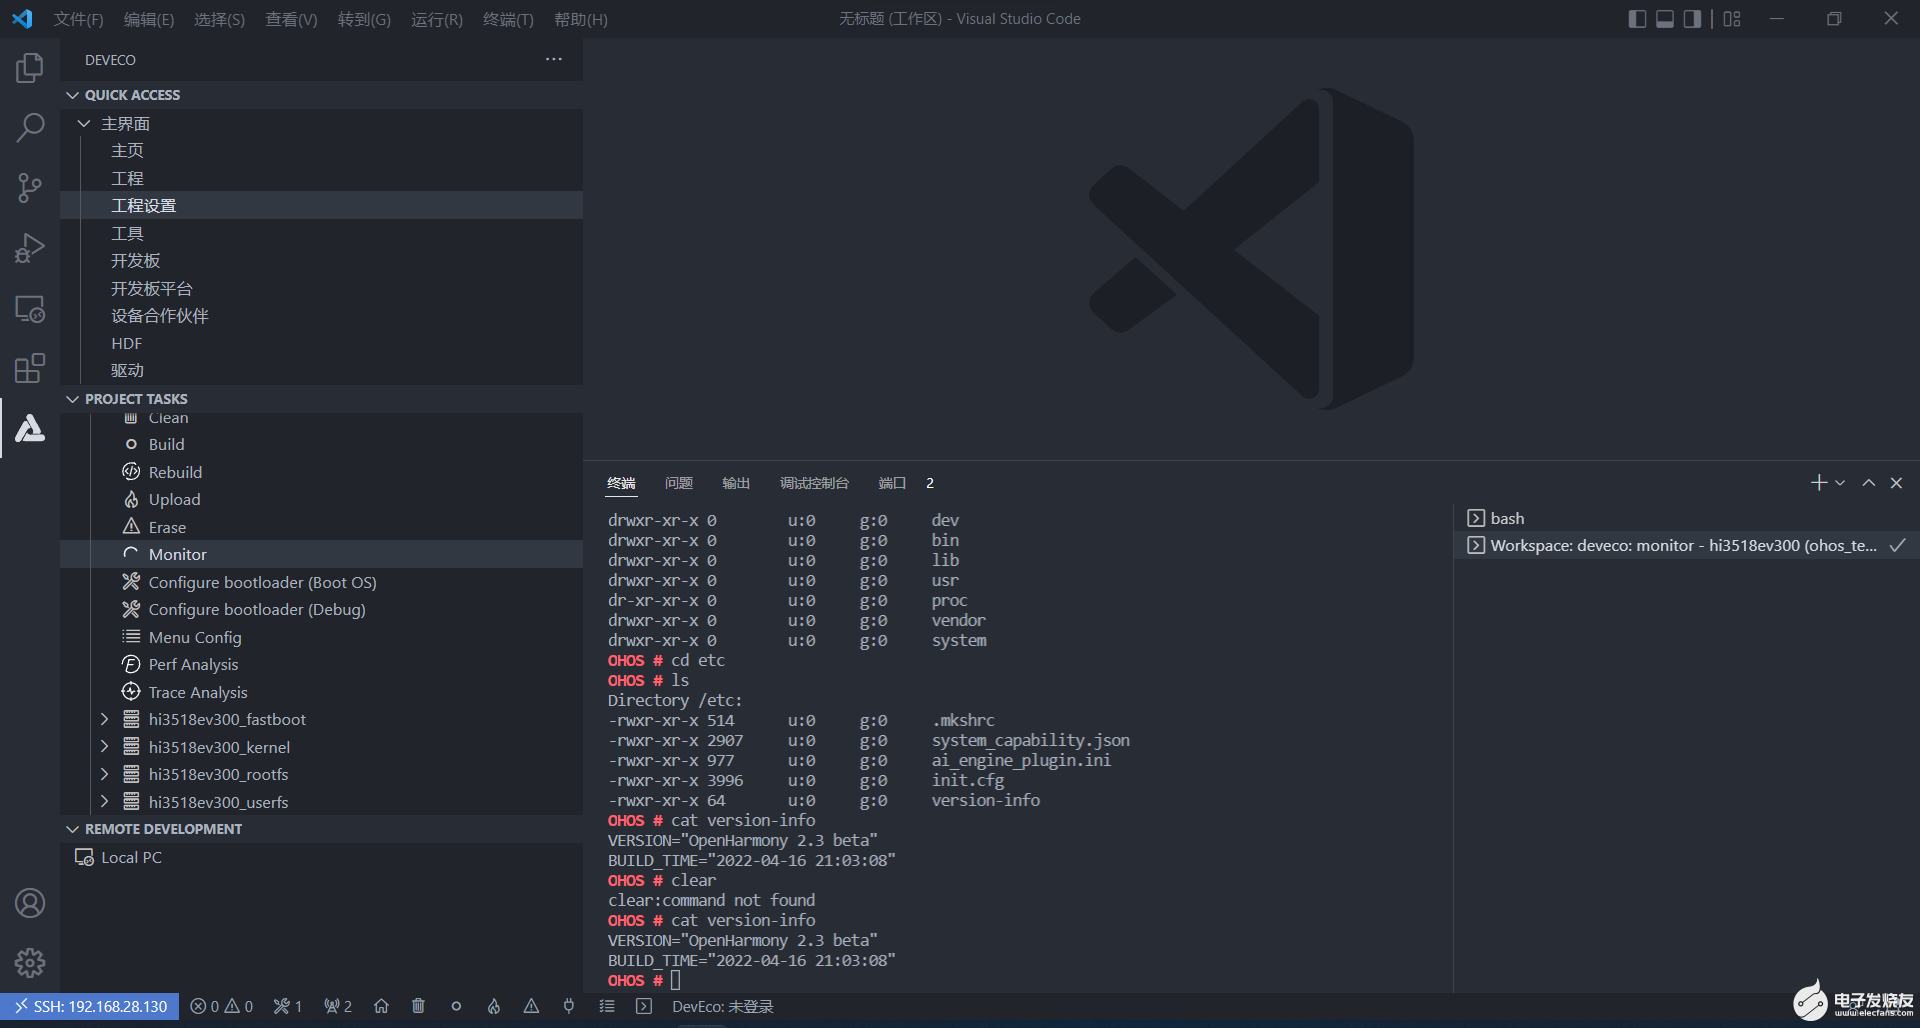Click the tools icon with count 1 in status bar
This screenshot has width=1920, height=1028.
coord(288,1006)
